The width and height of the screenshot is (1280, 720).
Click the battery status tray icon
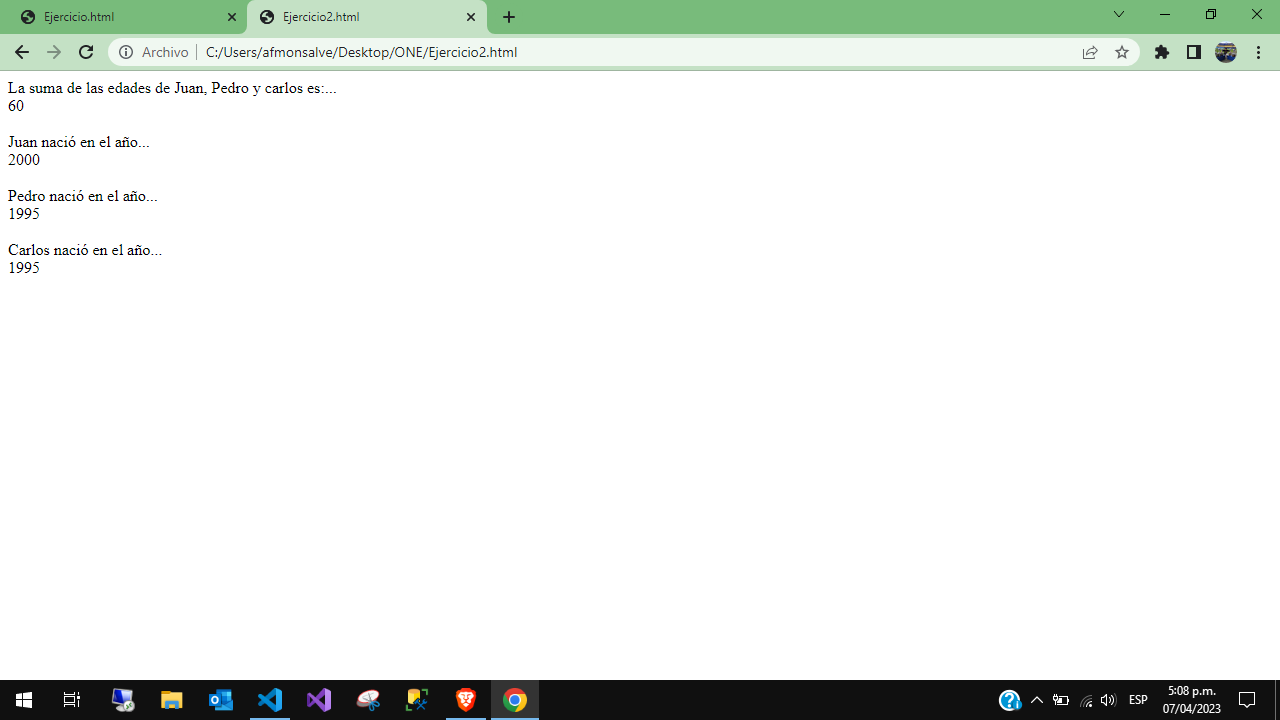(x=1061, y=700)
